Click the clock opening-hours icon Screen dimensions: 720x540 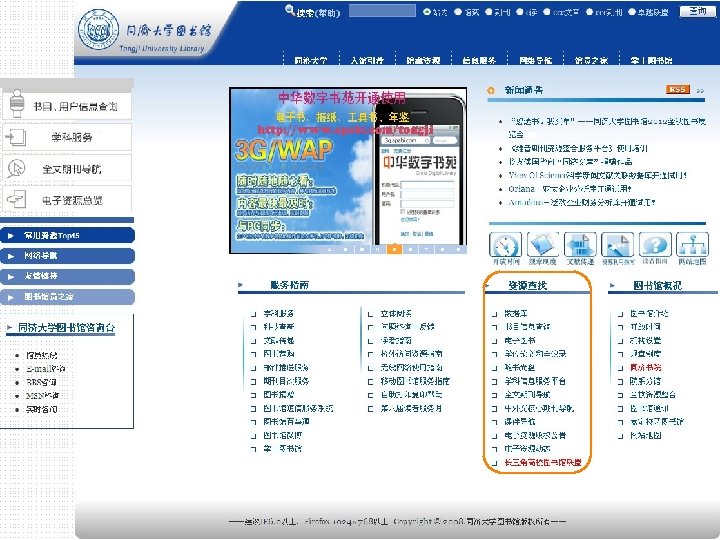point(506,245)
